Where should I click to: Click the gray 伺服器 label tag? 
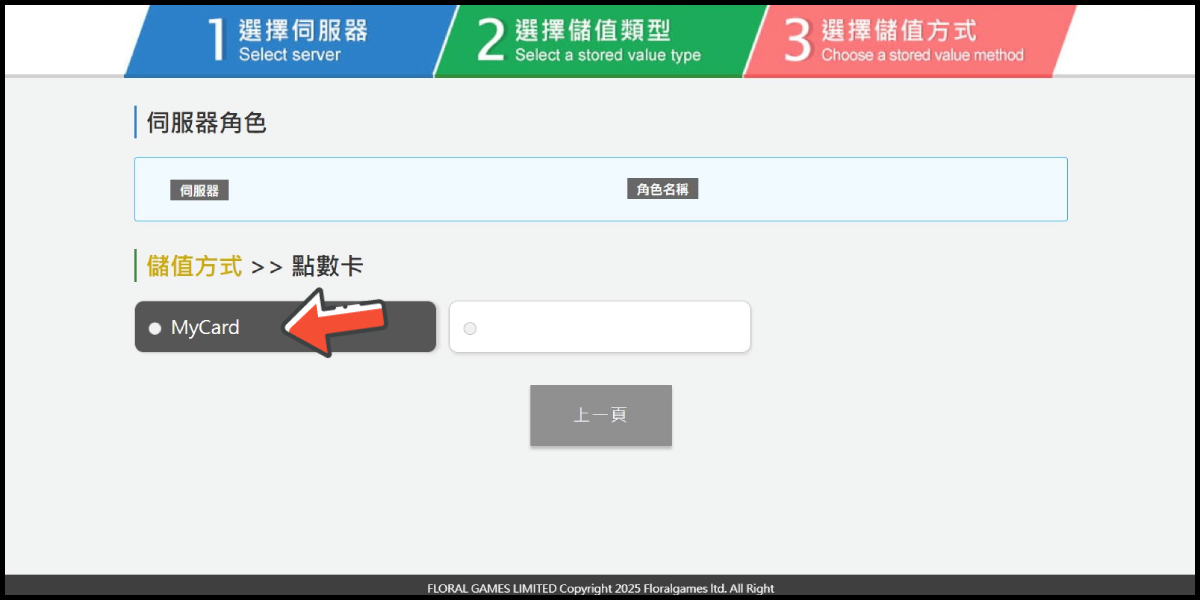[199, 190]
